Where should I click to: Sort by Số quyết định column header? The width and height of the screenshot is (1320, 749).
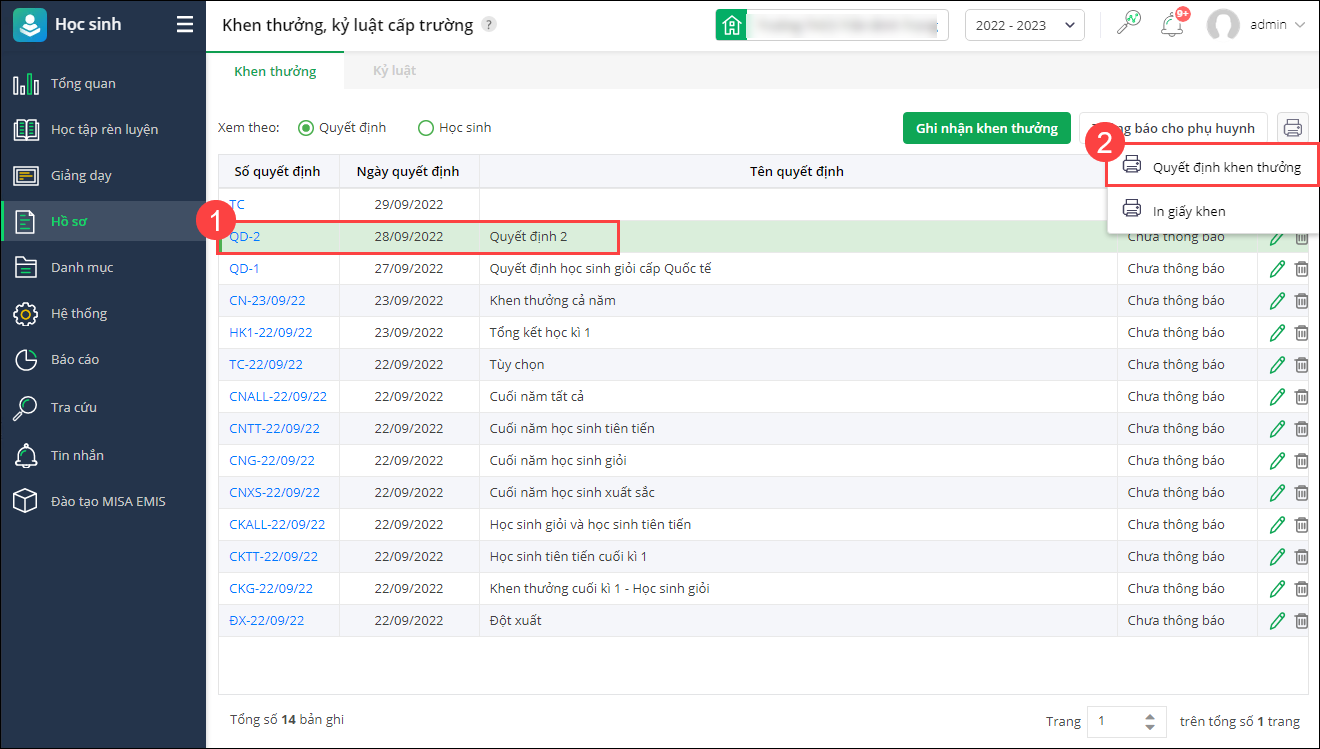(x=278, y=171)
